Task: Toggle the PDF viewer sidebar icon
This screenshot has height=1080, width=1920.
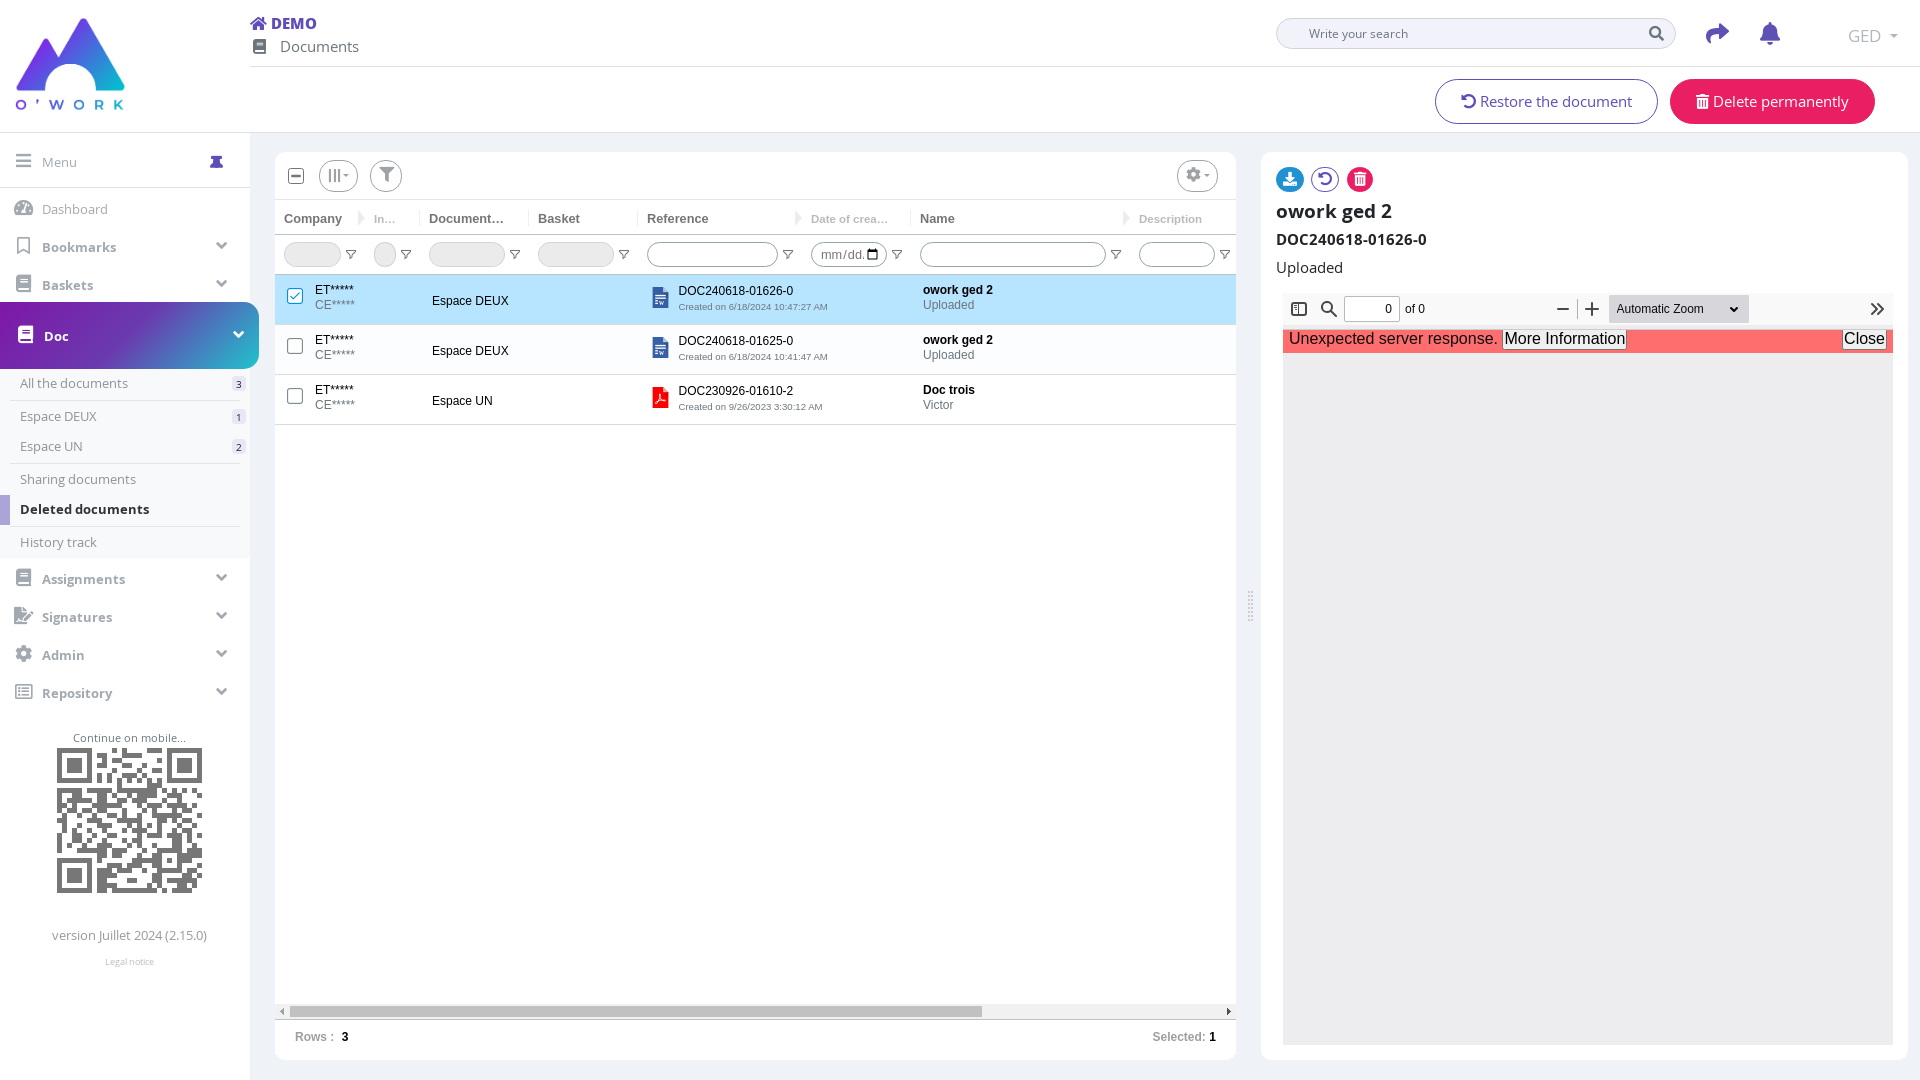Action: (1299, 309)
